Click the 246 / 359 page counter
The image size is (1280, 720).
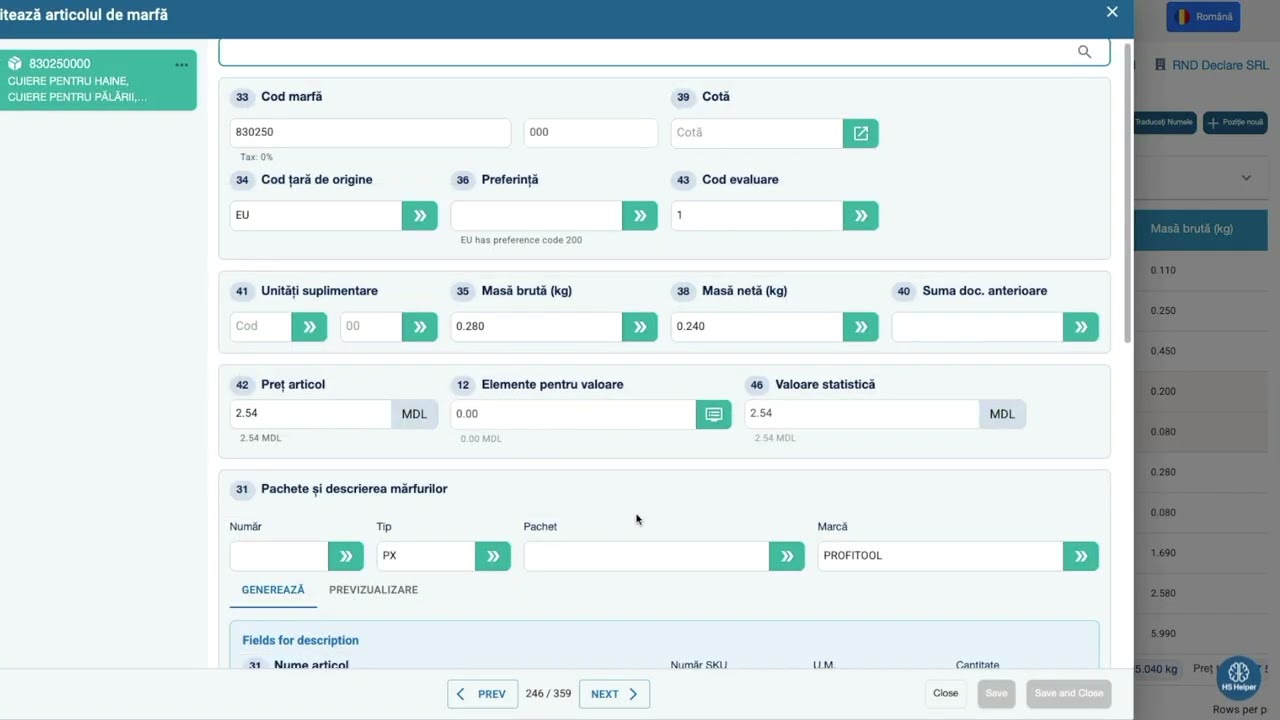[x=548, y=694]
